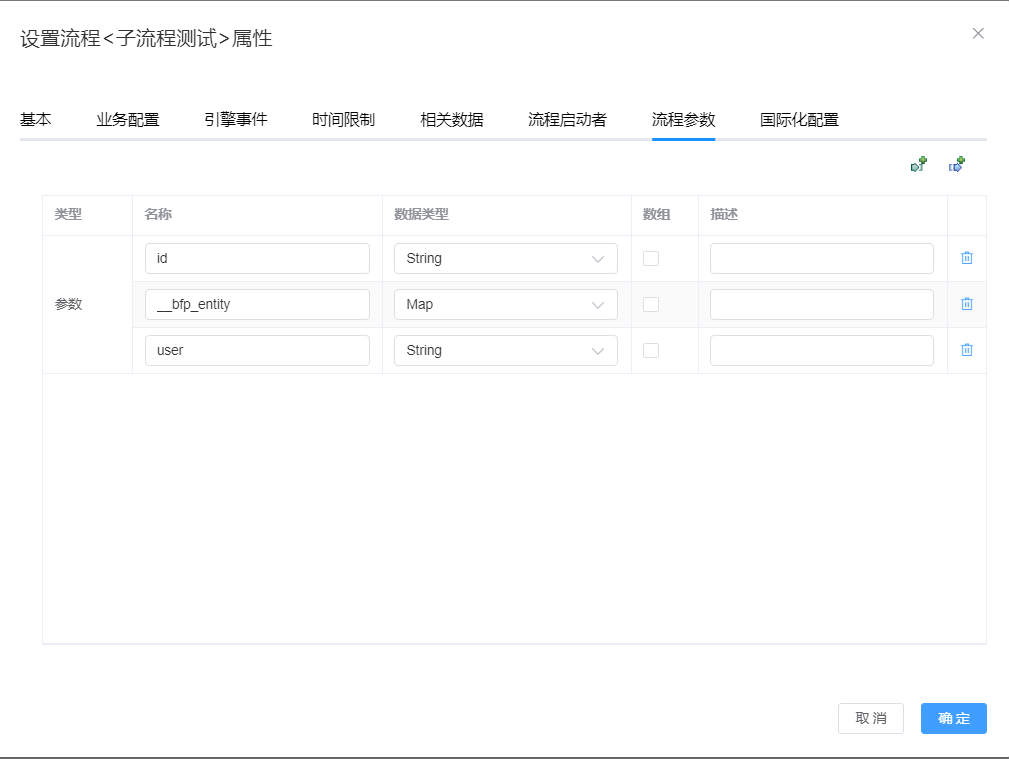Click the 取消 cancel button

point(870,718)
